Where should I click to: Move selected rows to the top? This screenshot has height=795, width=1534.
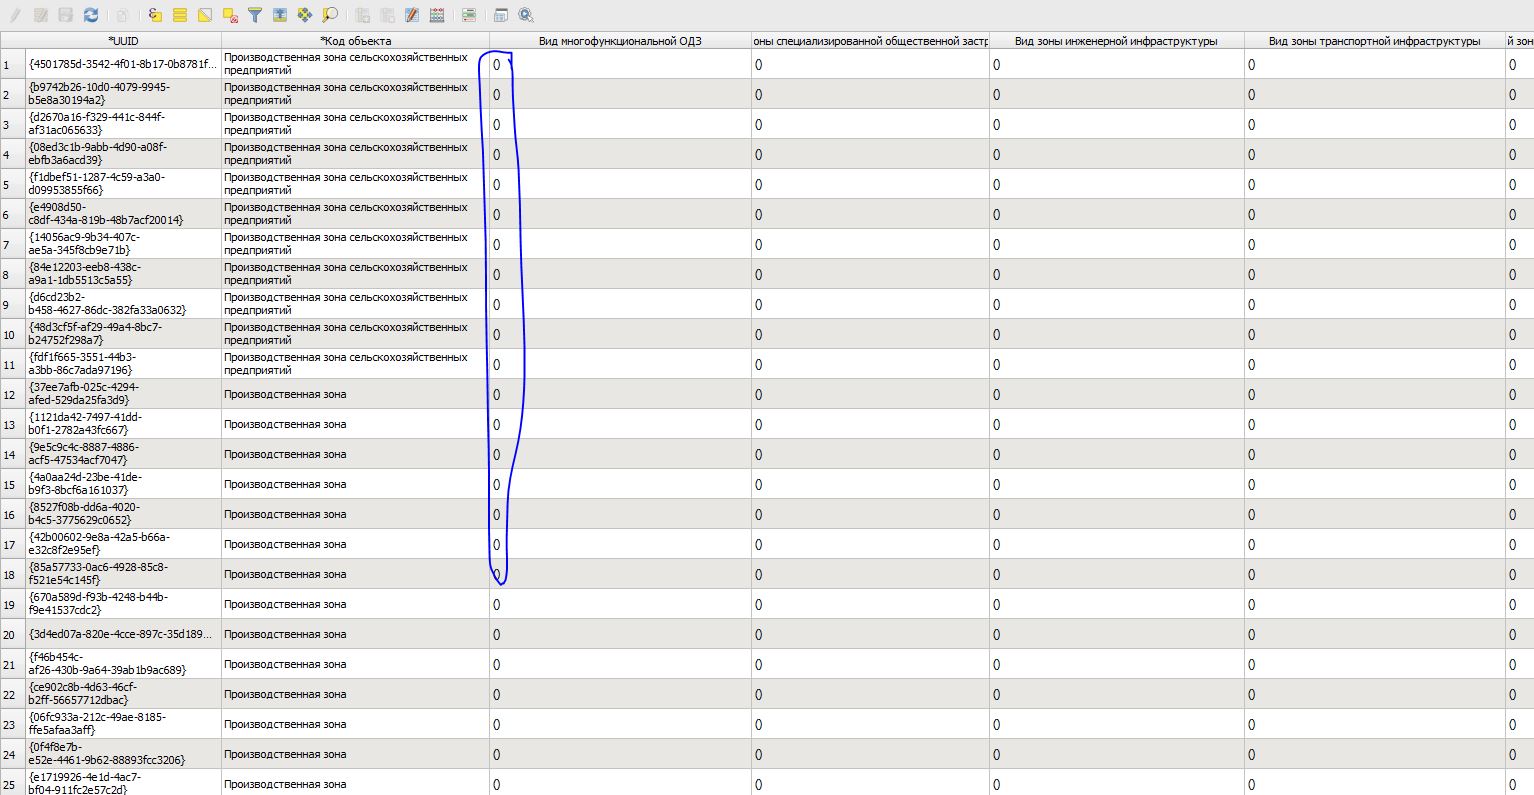coord(280,15)
